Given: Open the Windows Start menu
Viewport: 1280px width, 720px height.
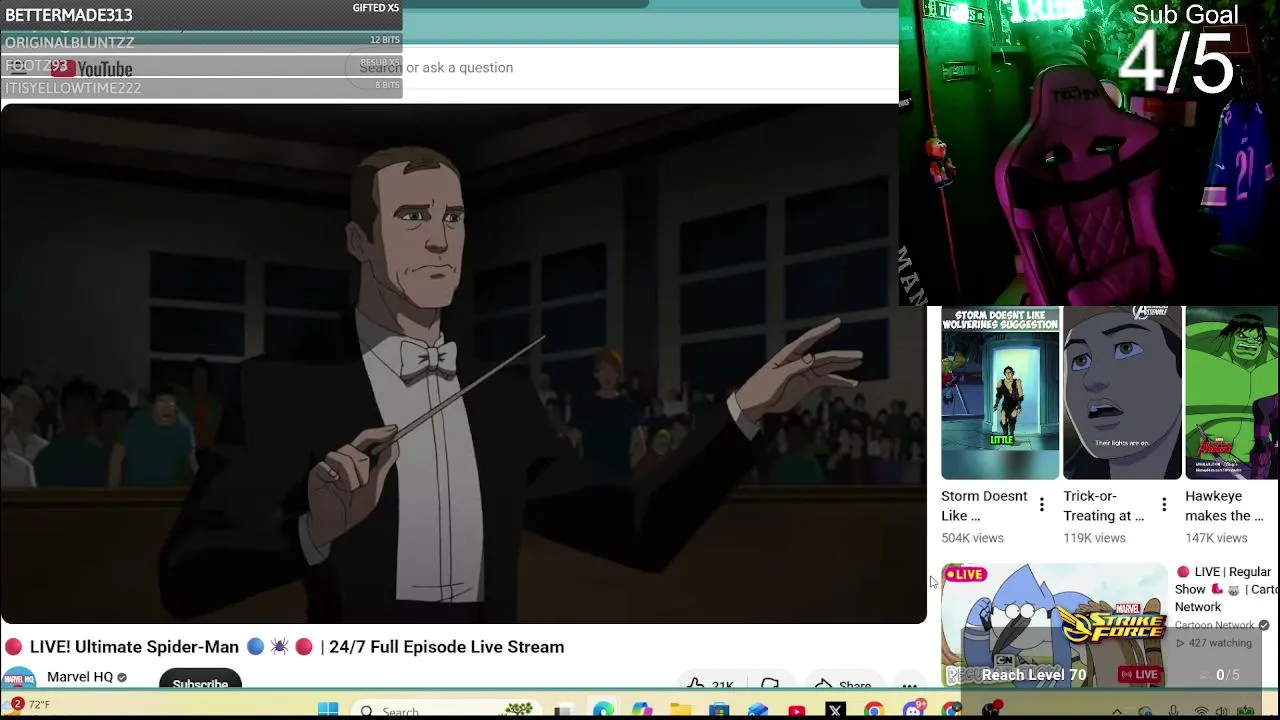Looking at the screenshot, I should [328, 710].
